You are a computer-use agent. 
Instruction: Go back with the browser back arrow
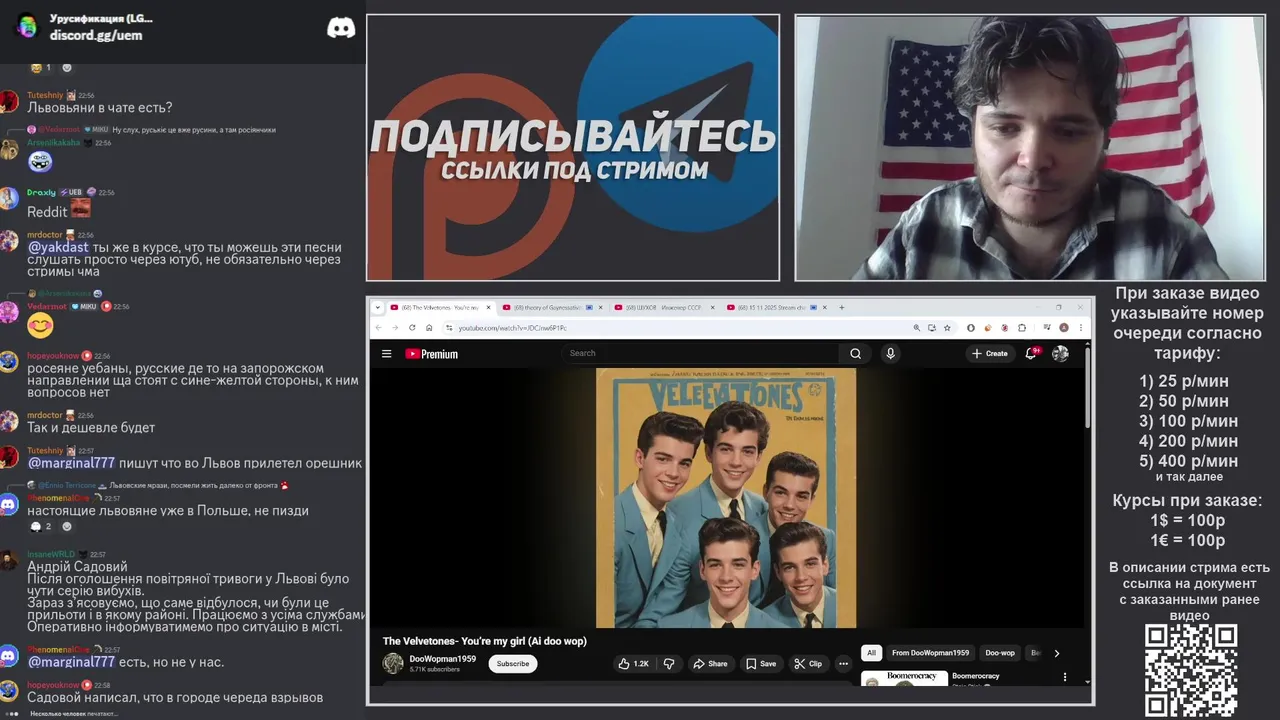point(378,327)
